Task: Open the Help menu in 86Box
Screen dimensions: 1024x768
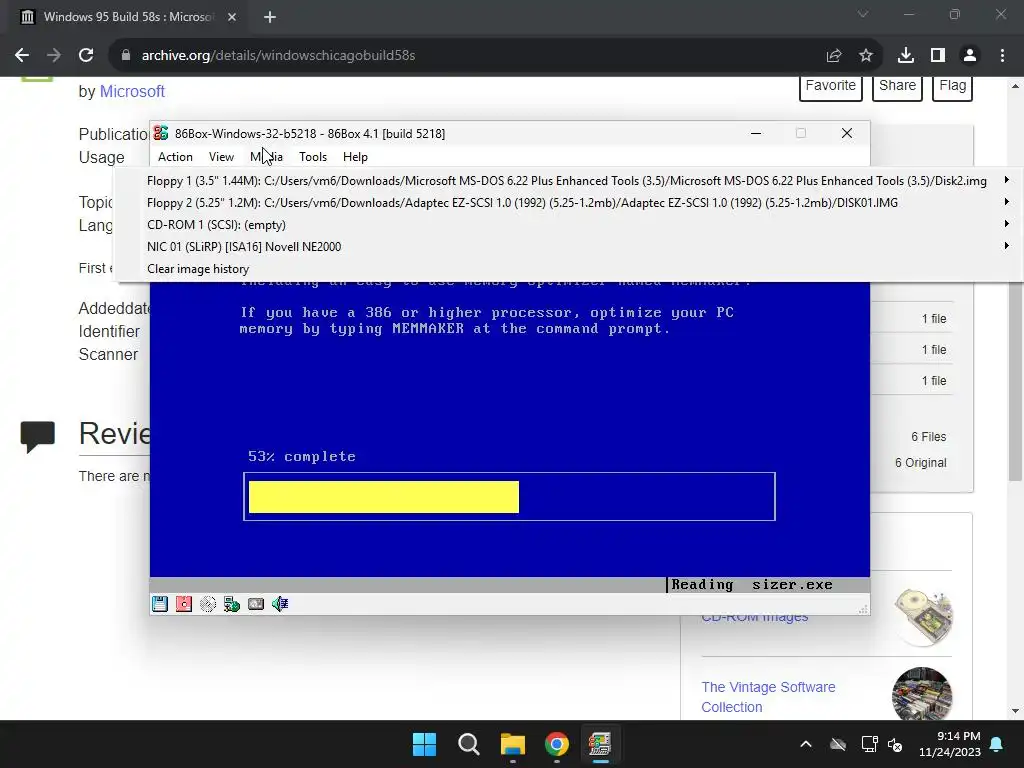Action: coord(355,157)
